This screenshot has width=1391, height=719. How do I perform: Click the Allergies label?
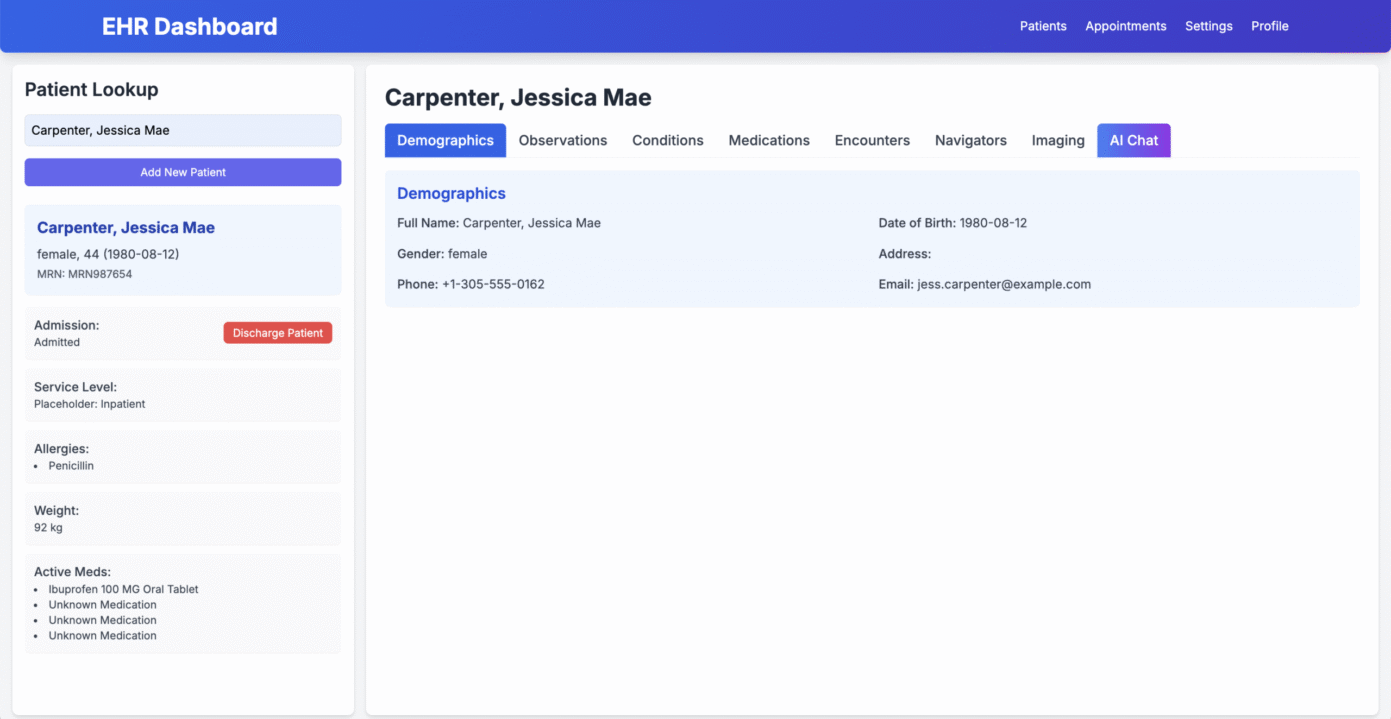(x=61, y=449)
